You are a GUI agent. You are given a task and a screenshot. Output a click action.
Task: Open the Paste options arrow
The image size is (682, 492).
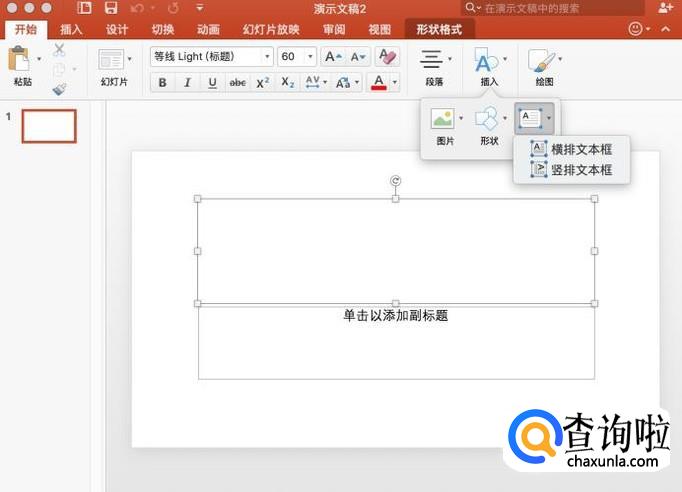(39, 59)
